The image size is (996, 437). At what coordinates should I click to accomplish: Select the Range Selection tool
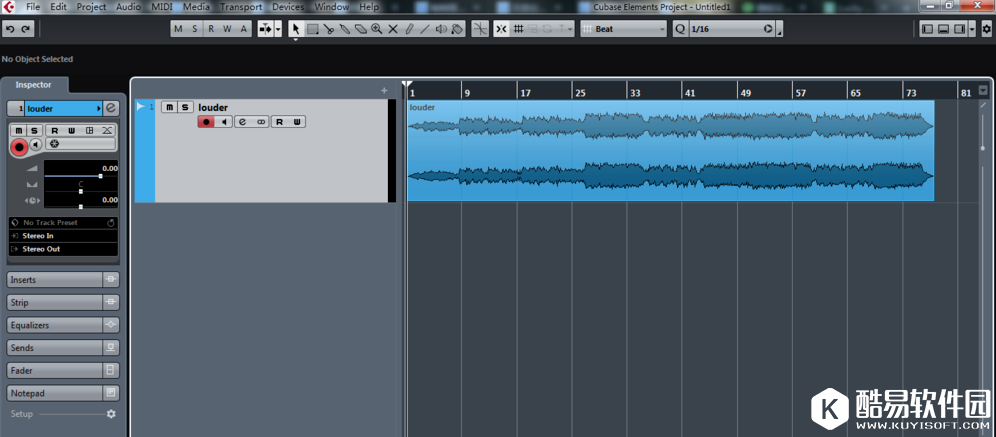(x=312, y=29)
